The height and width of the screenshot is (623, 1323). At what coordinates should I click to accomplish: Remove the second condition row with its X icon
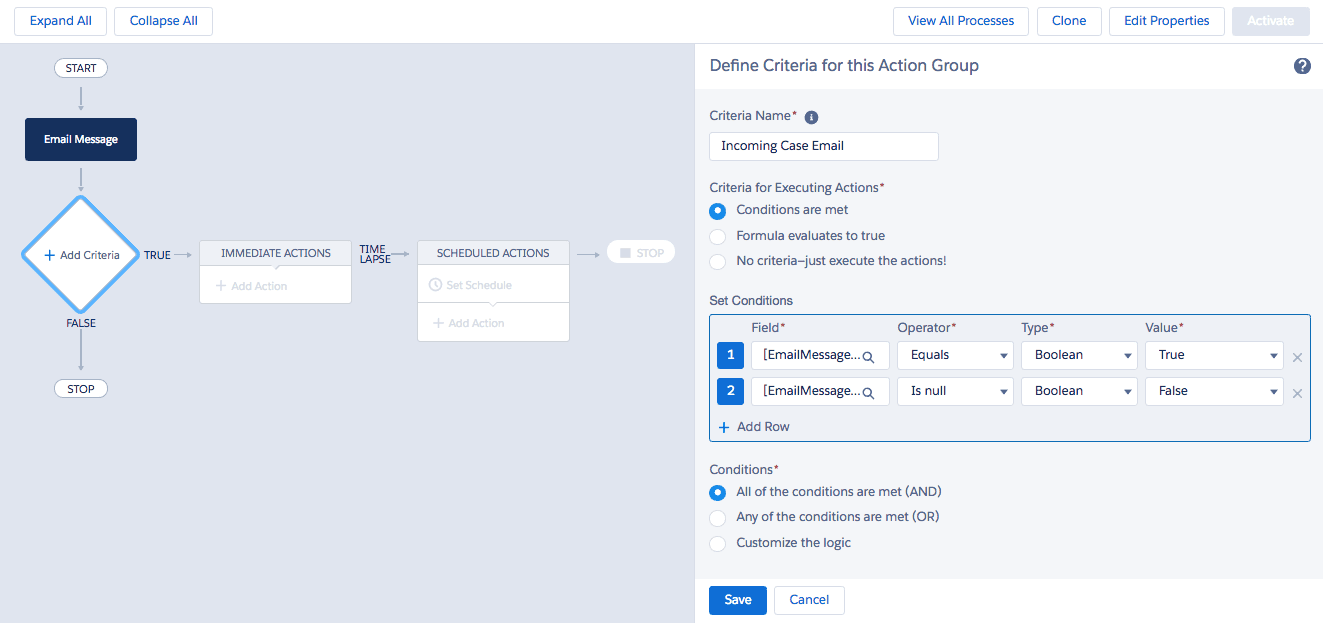[x=1297, y=392]
